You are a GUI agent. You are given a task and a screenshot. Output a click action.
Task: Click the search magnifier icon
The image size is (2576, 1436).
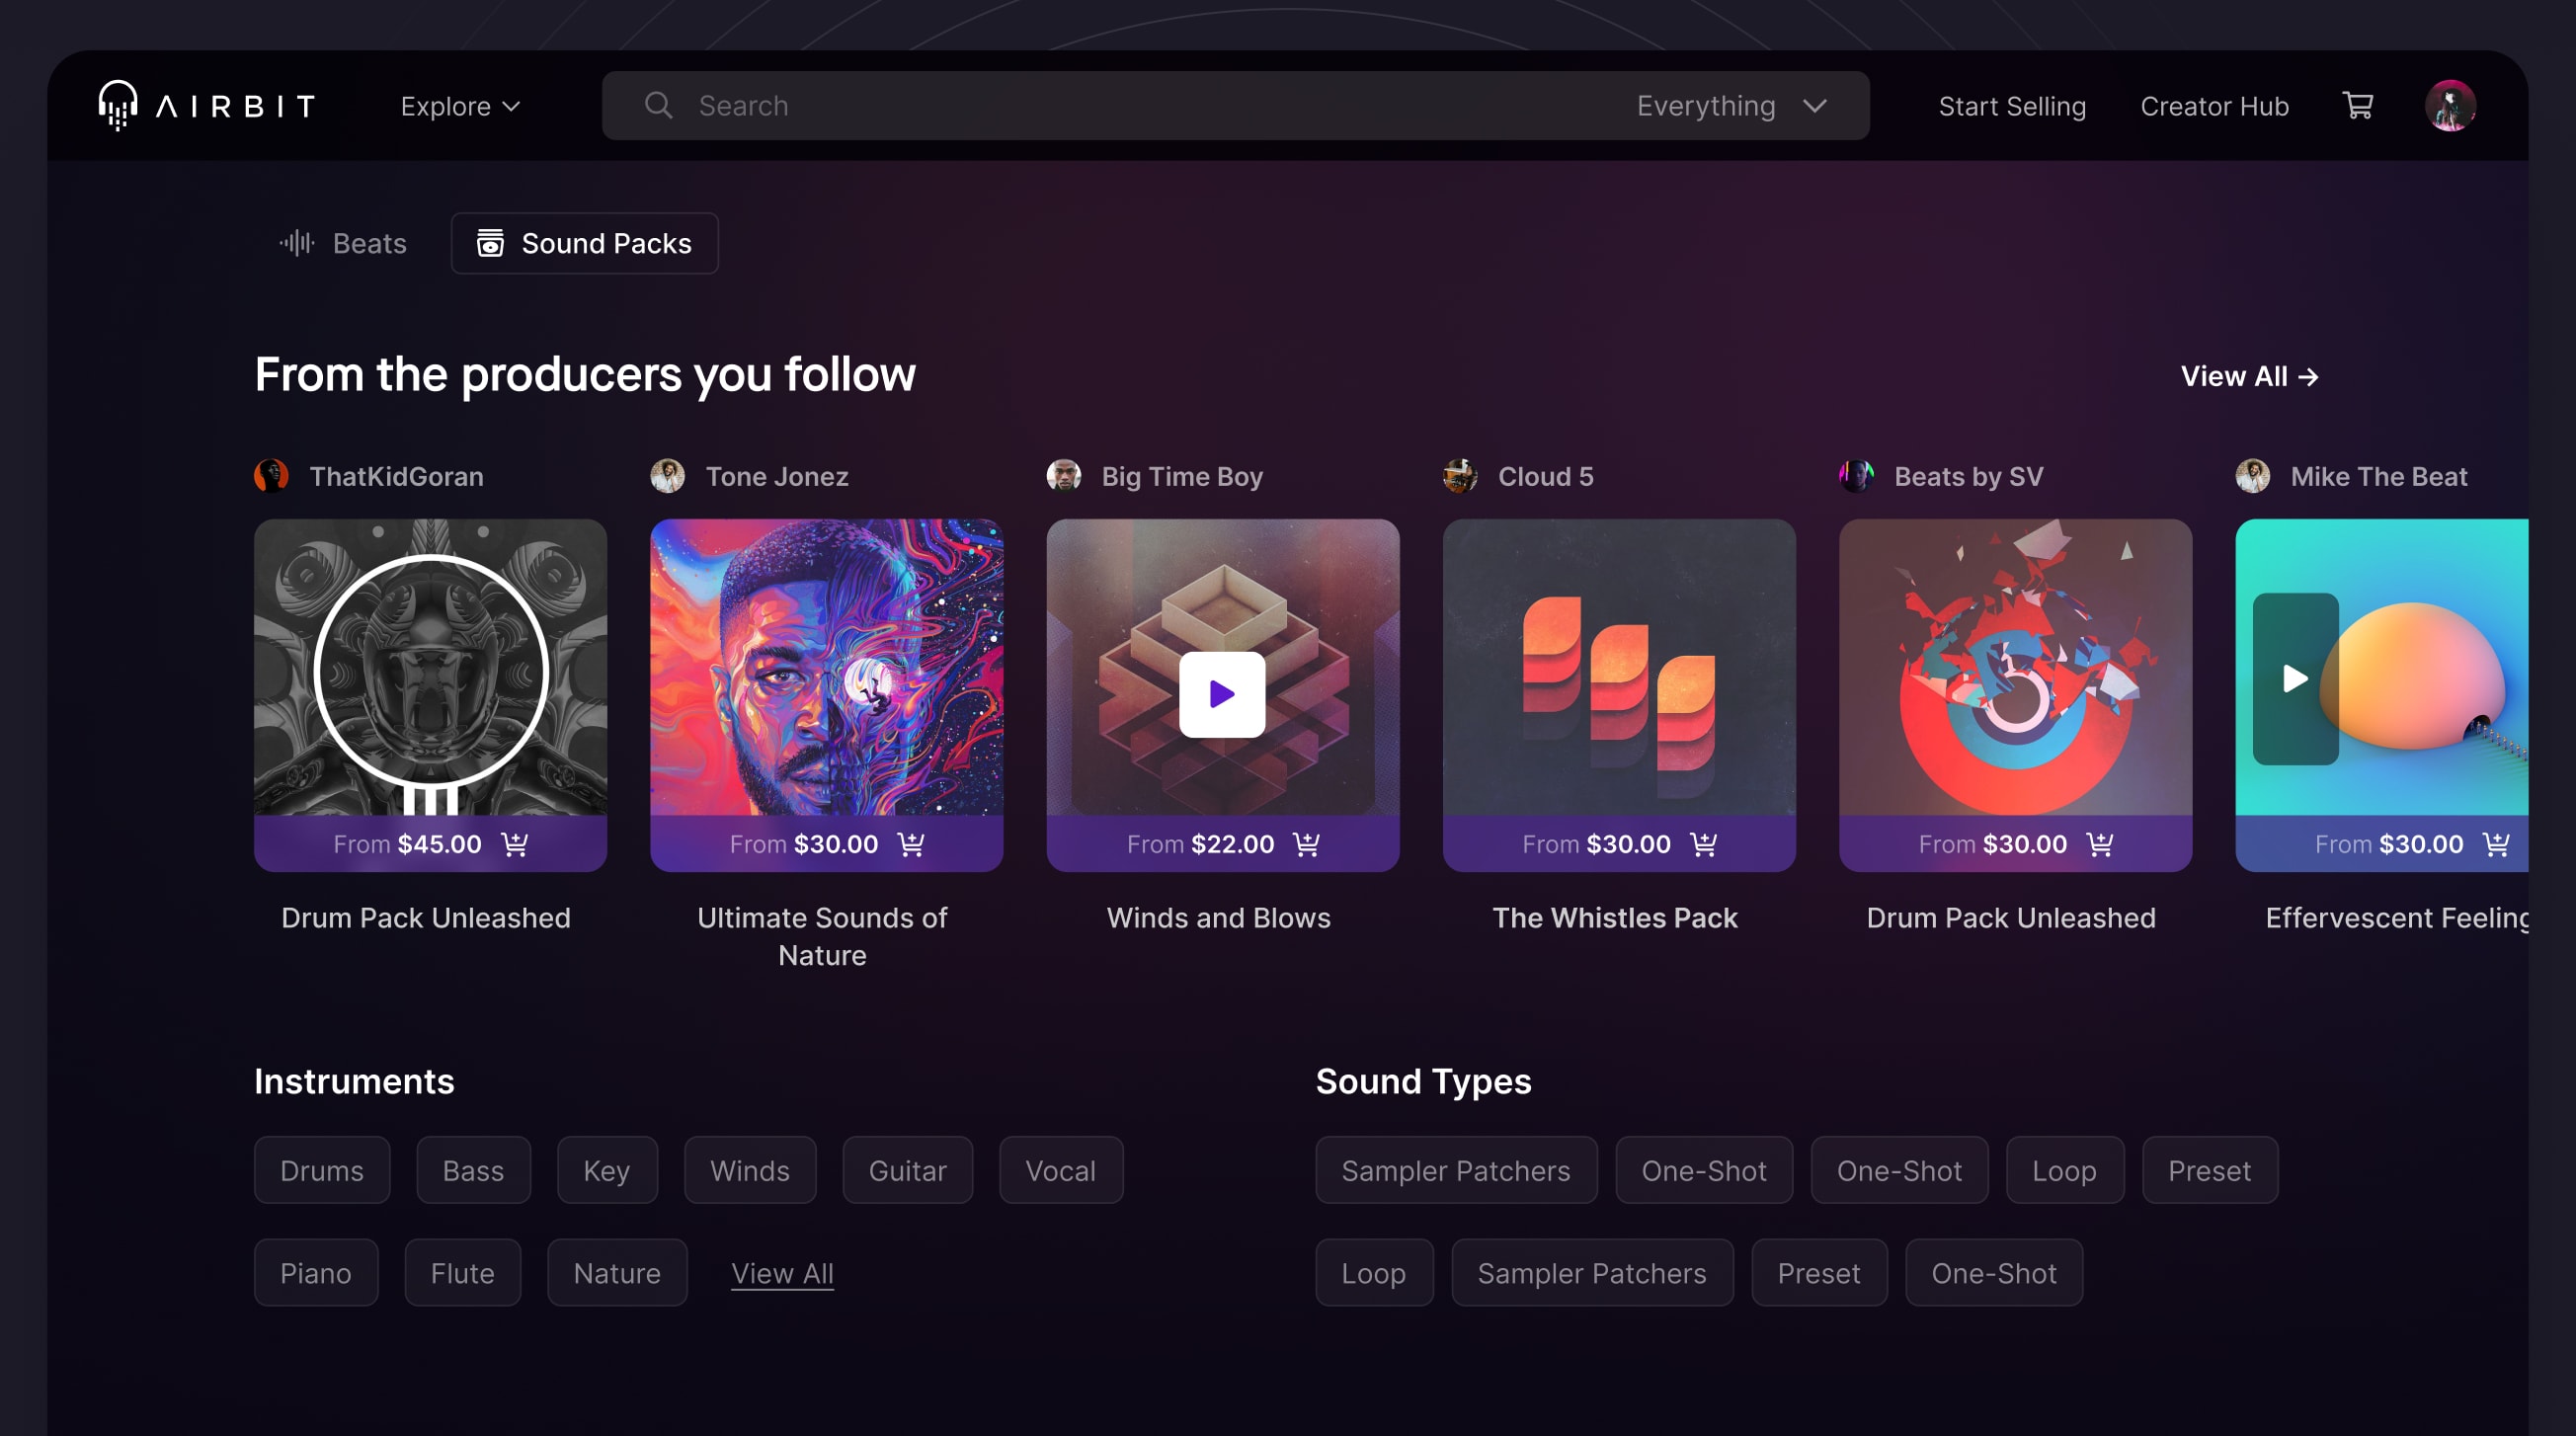tap(658, 106)
